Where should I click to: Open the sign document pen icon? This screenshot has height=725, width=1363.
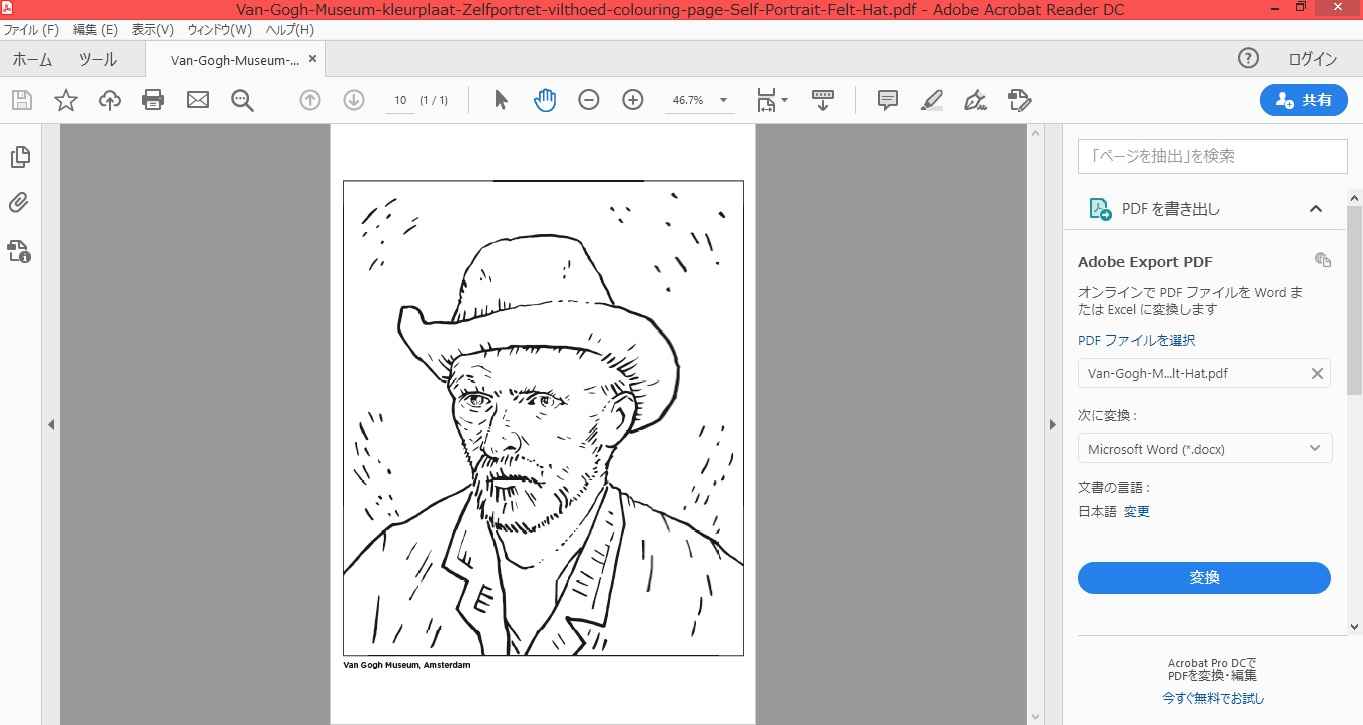[975, 100]
